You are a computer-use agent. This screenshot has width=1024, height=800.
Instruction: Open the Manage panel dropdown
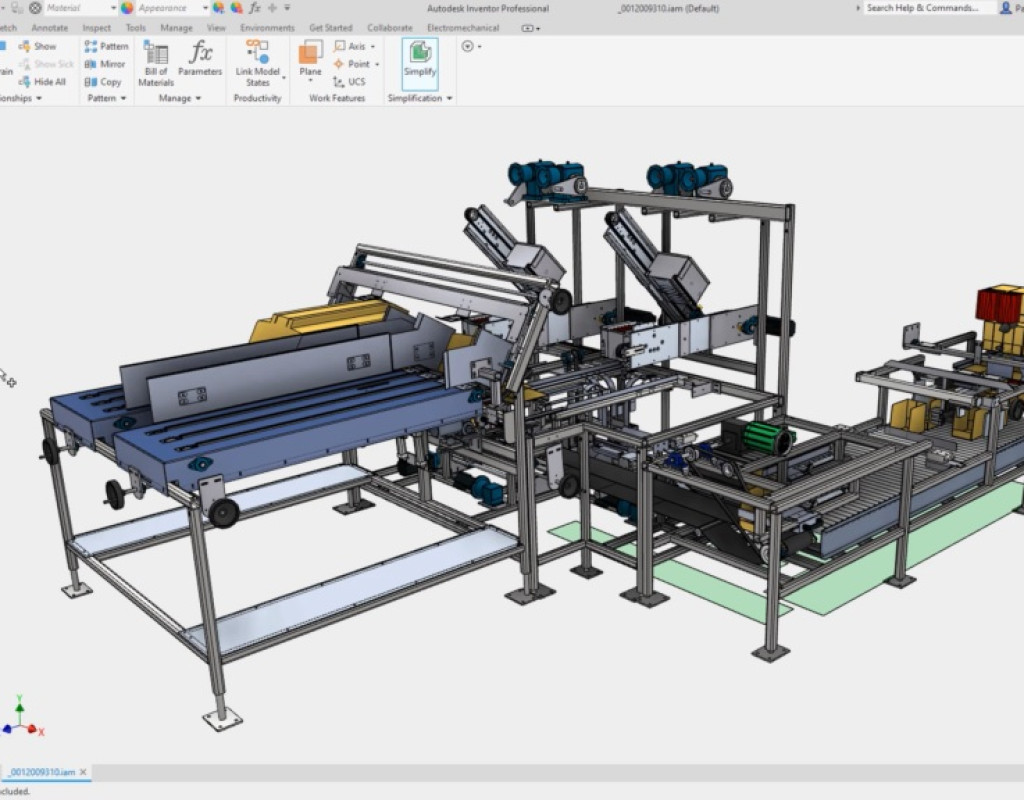(199, 99)
